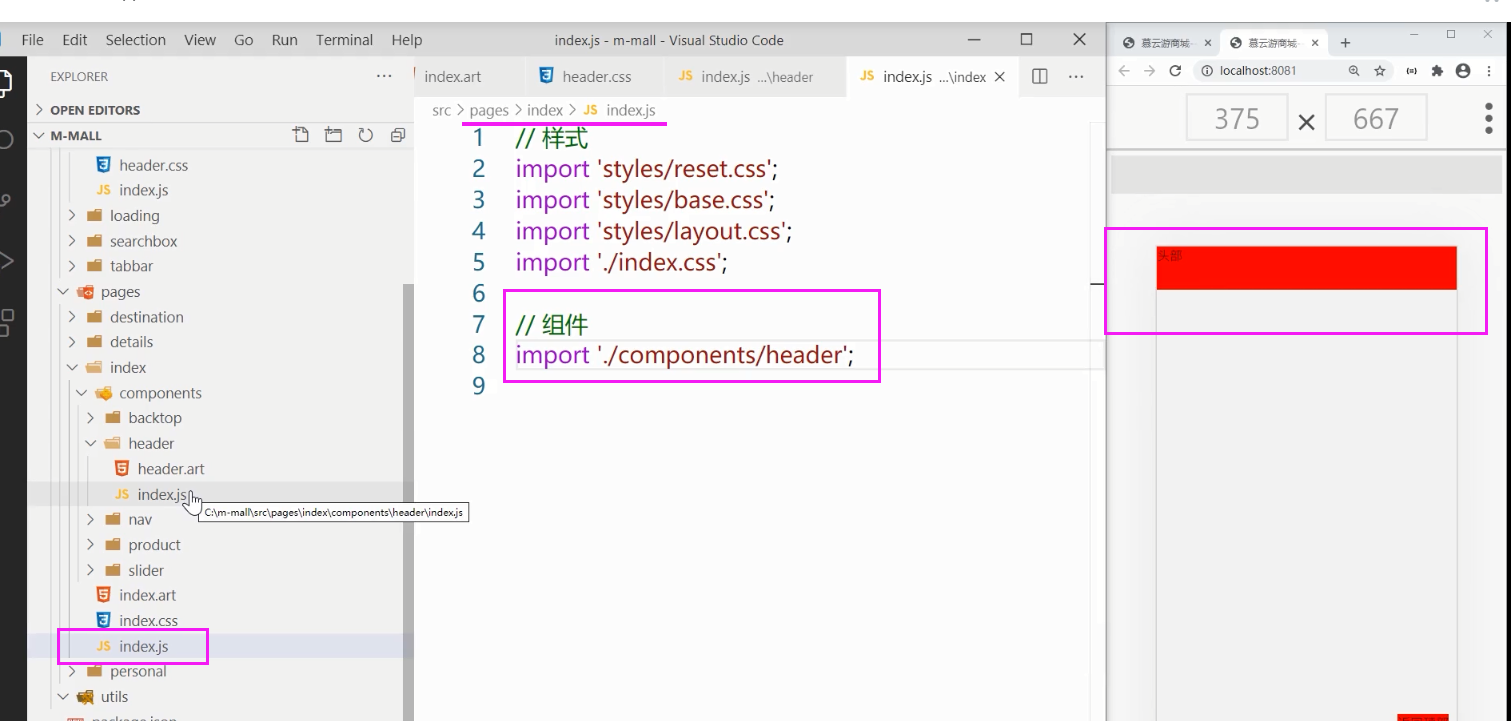Expand the tabbar folder
This screenshot has width=1511, height=721.
(x=131, y=266)
